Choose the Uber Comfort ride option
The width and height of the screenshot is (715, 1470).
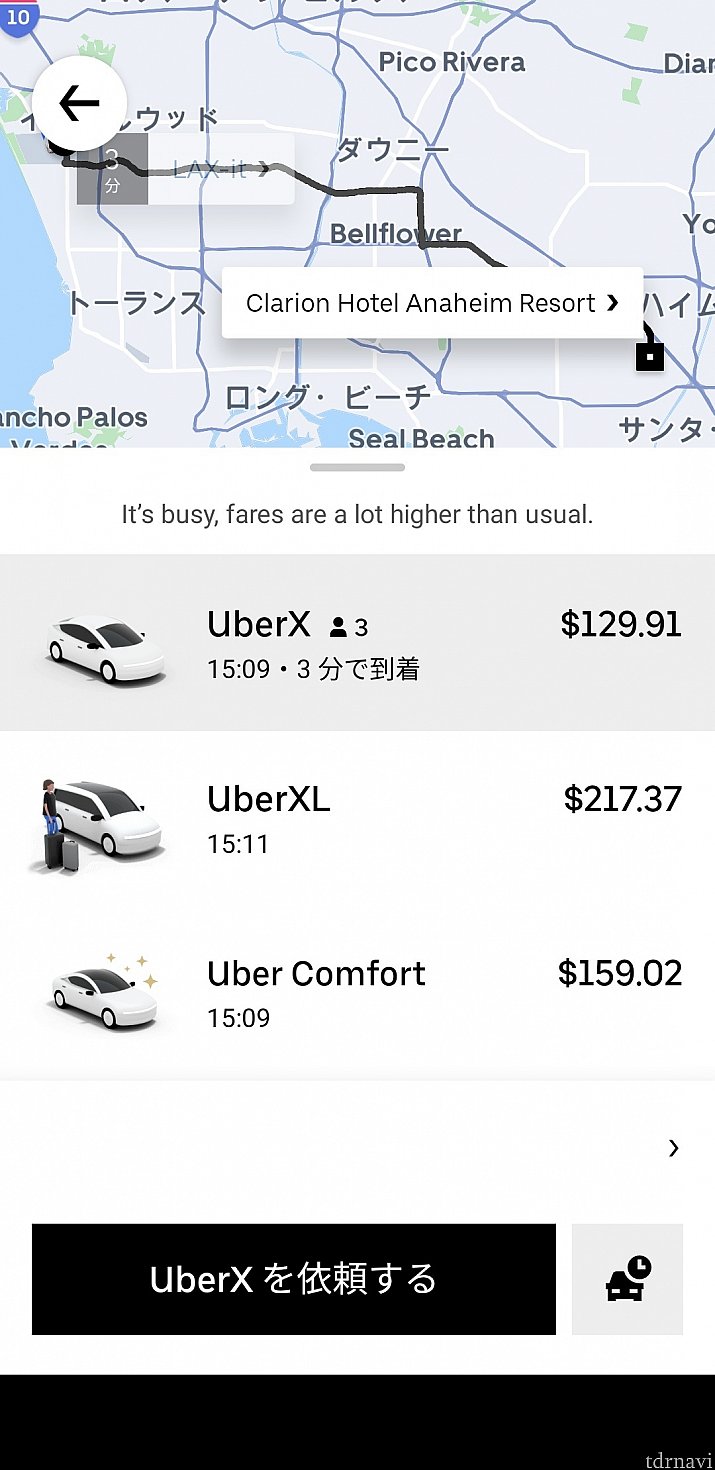tap(357, 990)
